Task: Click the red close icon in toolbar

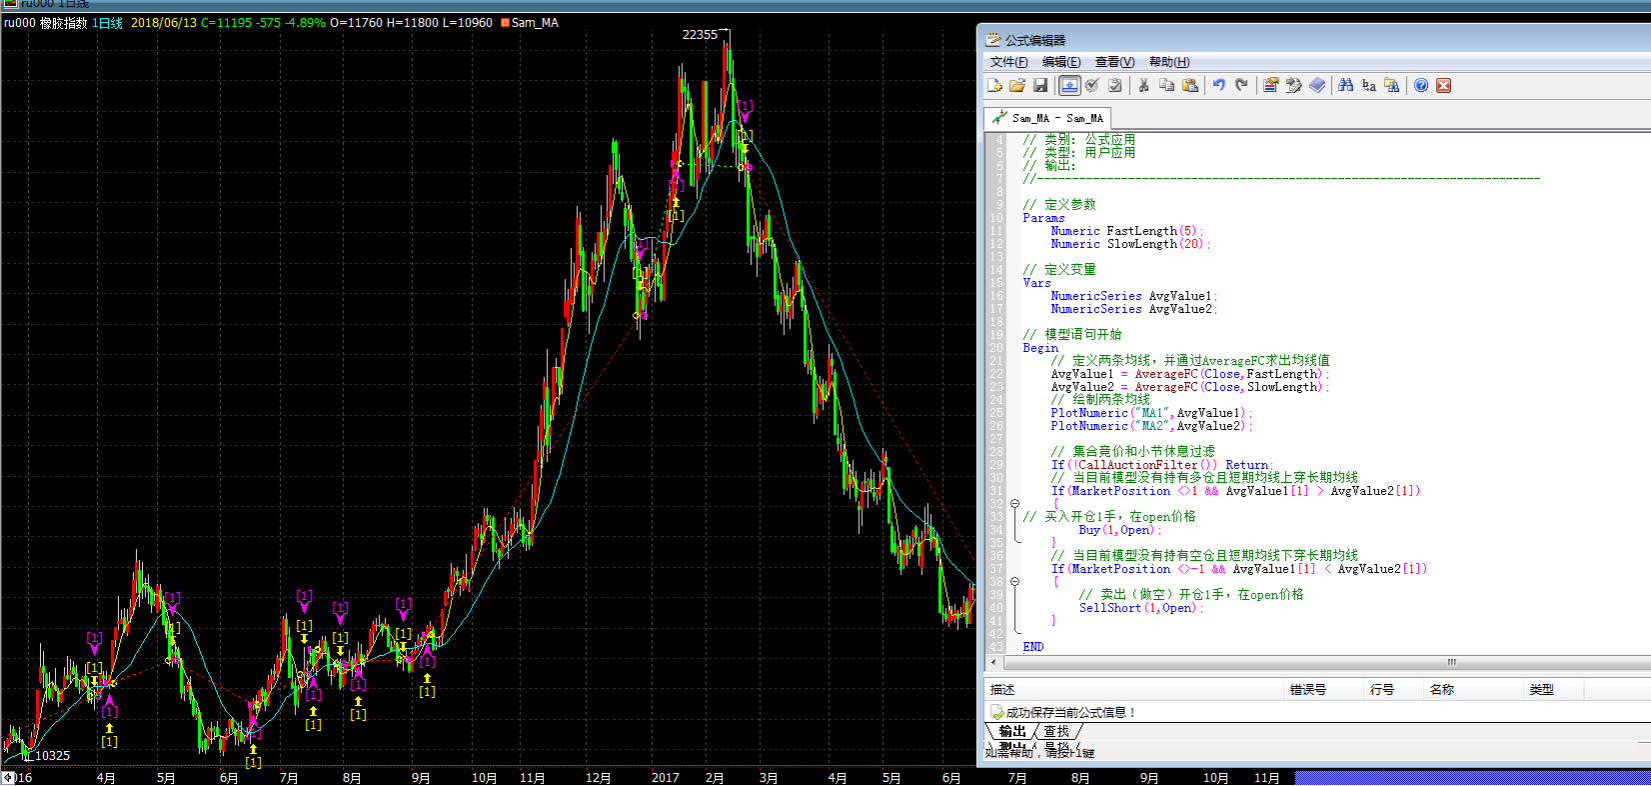Action: click(1444, 86)
